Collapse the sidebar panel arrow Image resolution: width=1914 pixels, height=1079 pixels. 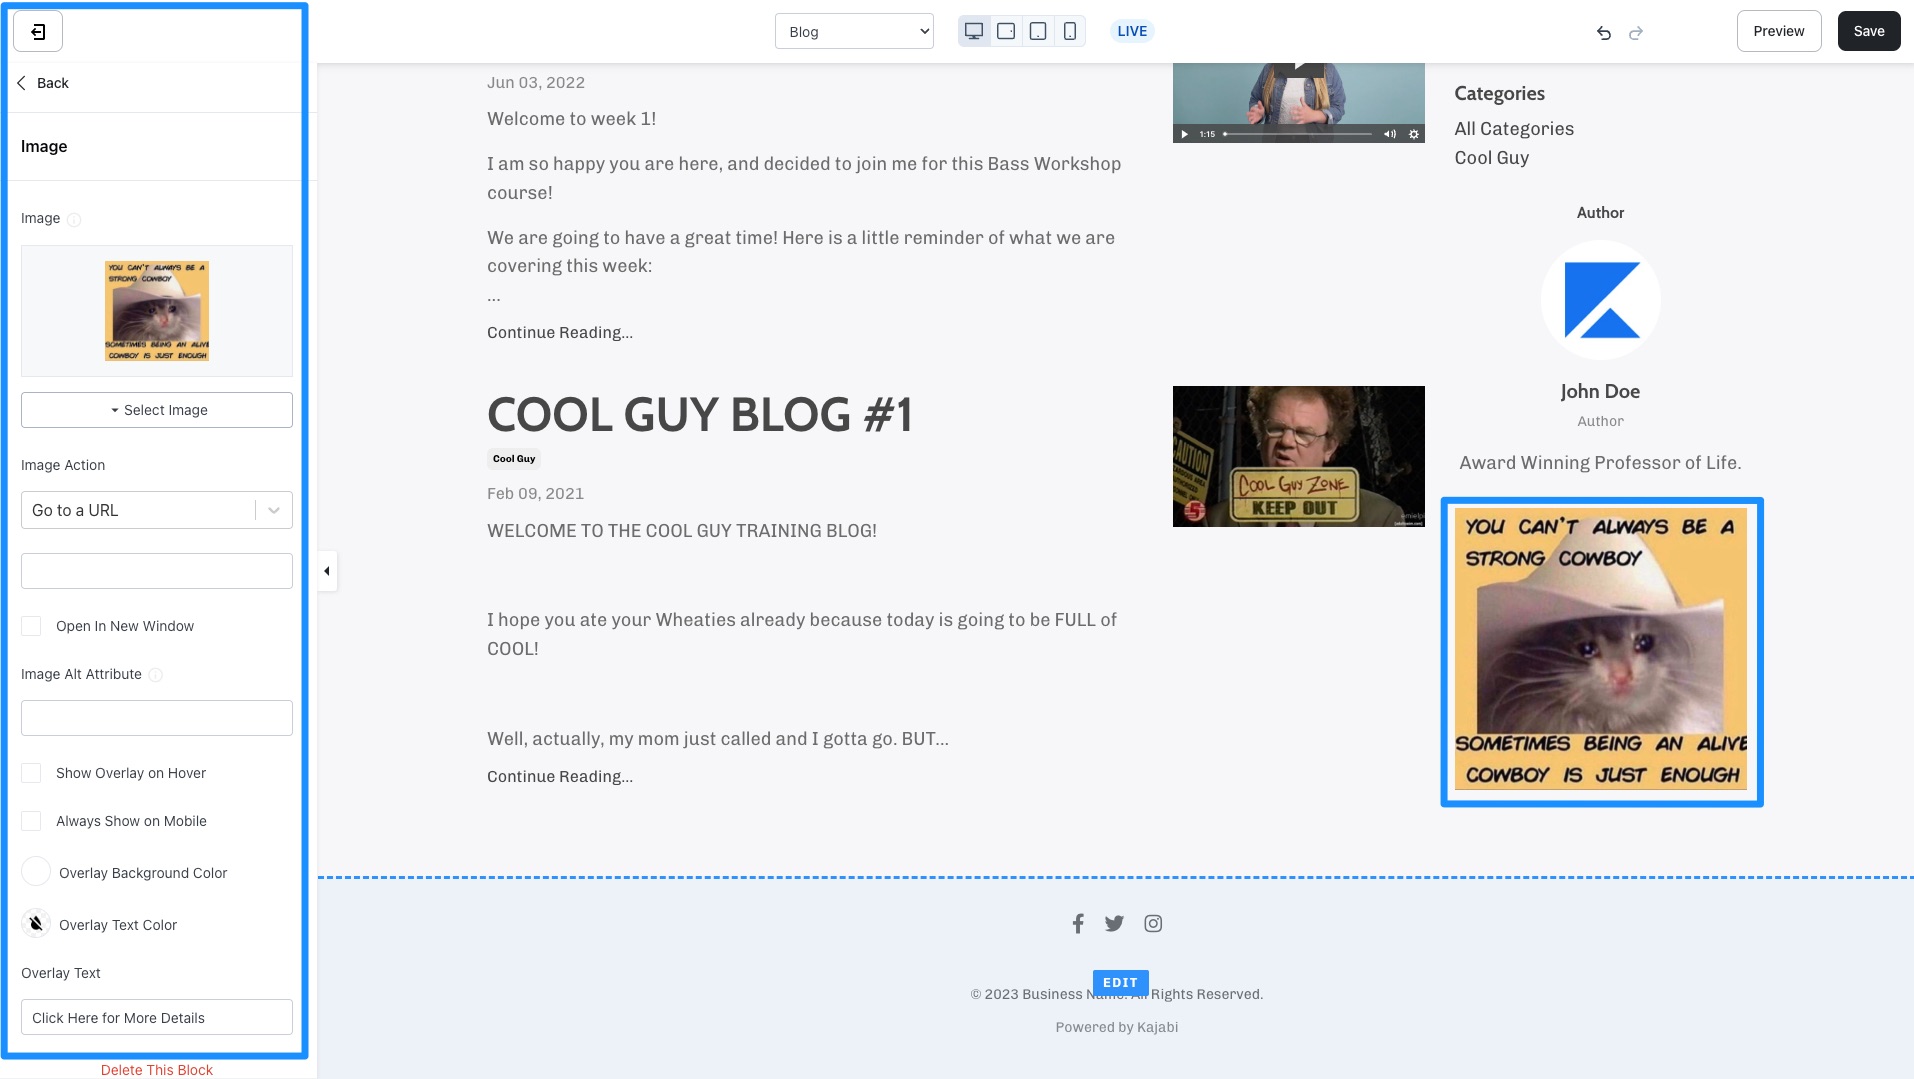click(x=327, y=571)
